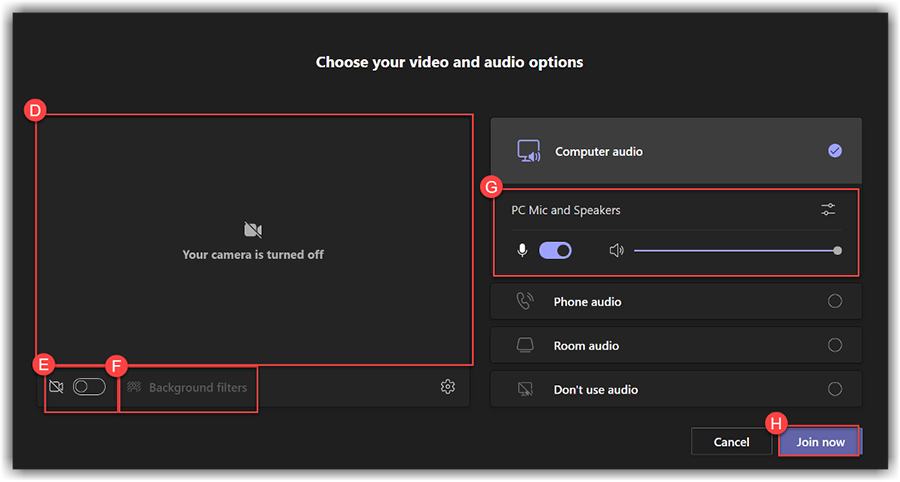Click the speaker volume icon
The height and width of the screenshot is (482, 900).
(x=616, y=250)
